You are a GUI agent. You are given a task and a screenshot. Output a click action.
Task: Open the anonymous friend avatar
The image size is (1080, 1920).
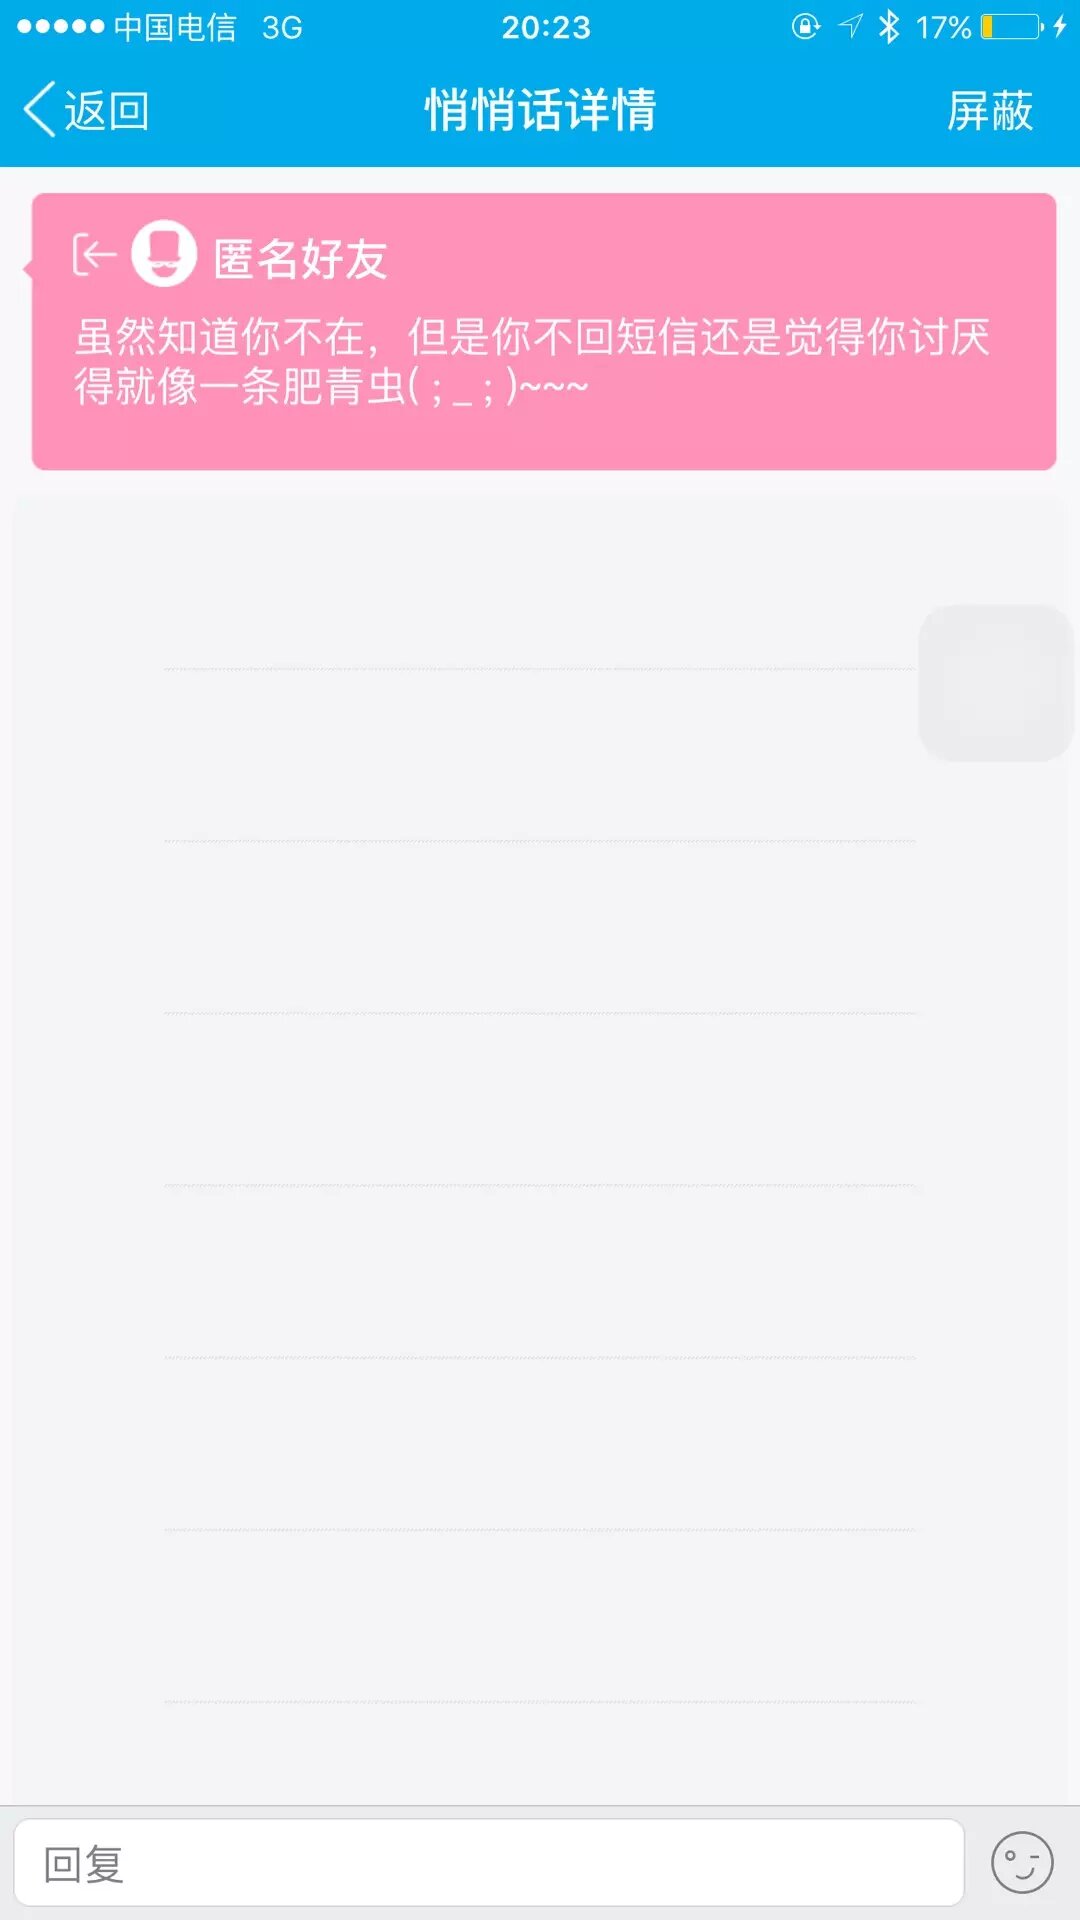coord(164,254)
